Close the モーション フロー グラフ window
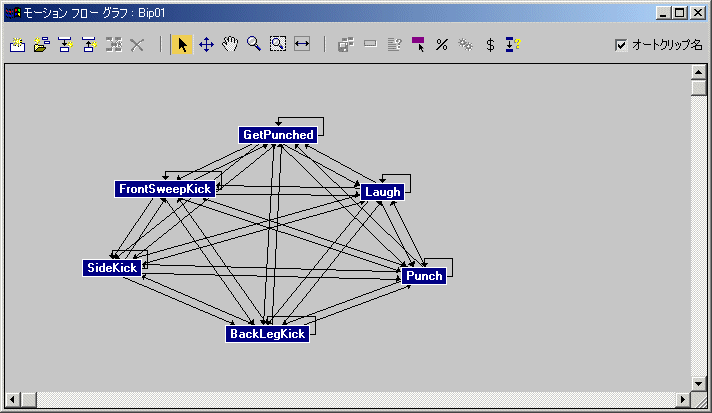 [x=697, y=13]
